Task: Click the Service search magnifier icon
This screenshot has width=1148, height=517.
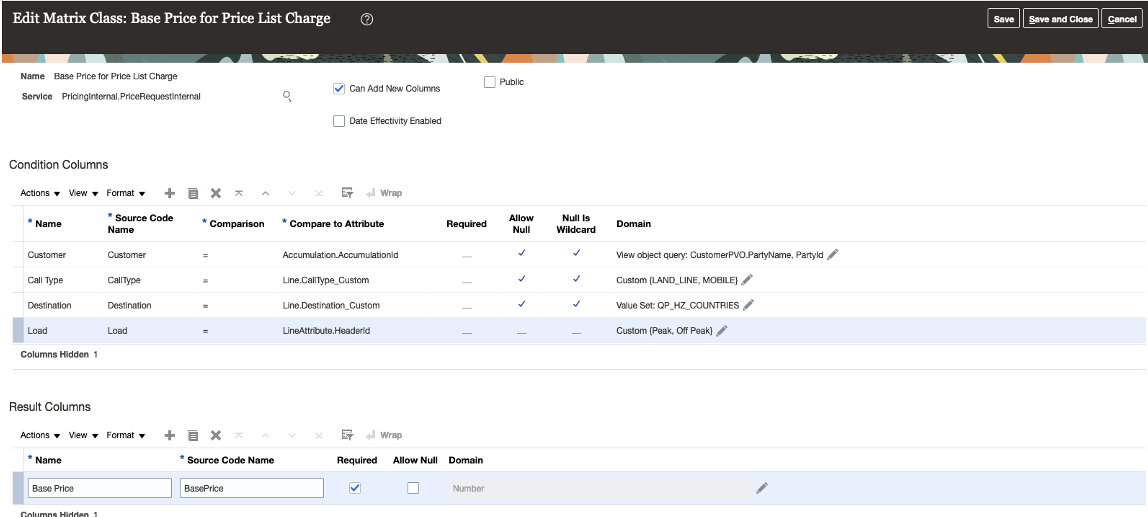Action: click(287, 96)
